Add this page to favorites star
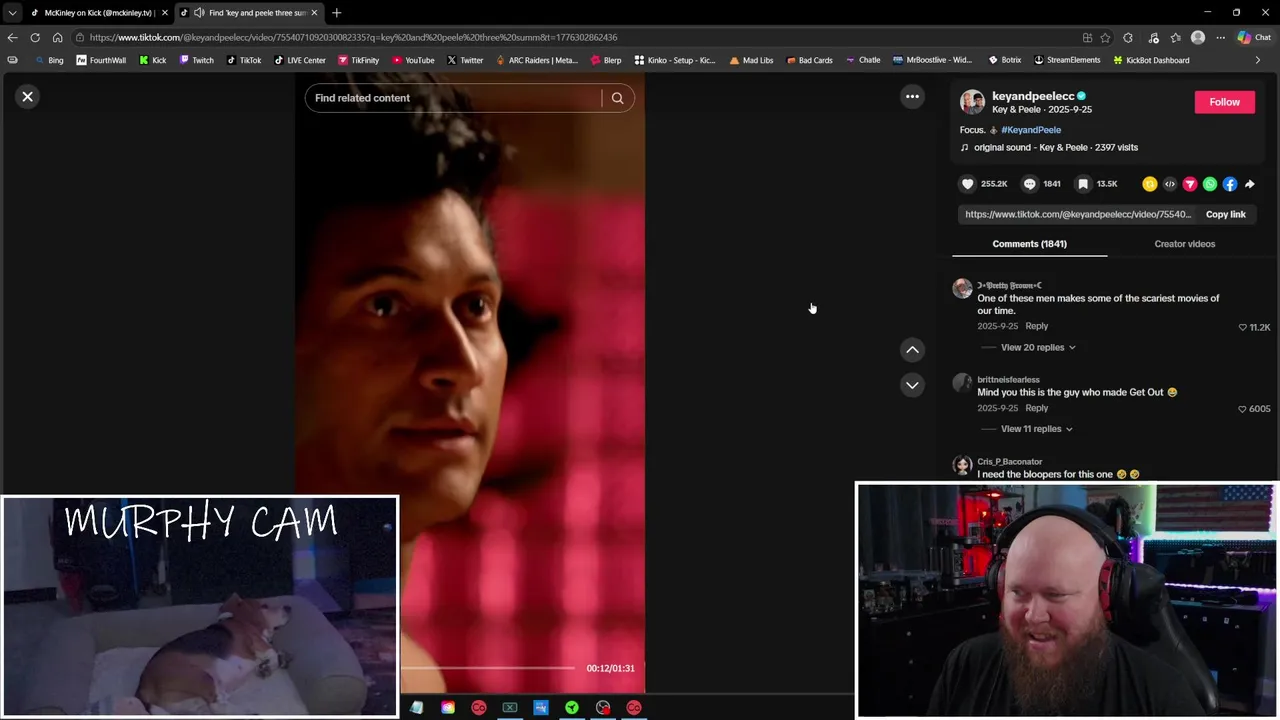 (x=1105, y=38)
